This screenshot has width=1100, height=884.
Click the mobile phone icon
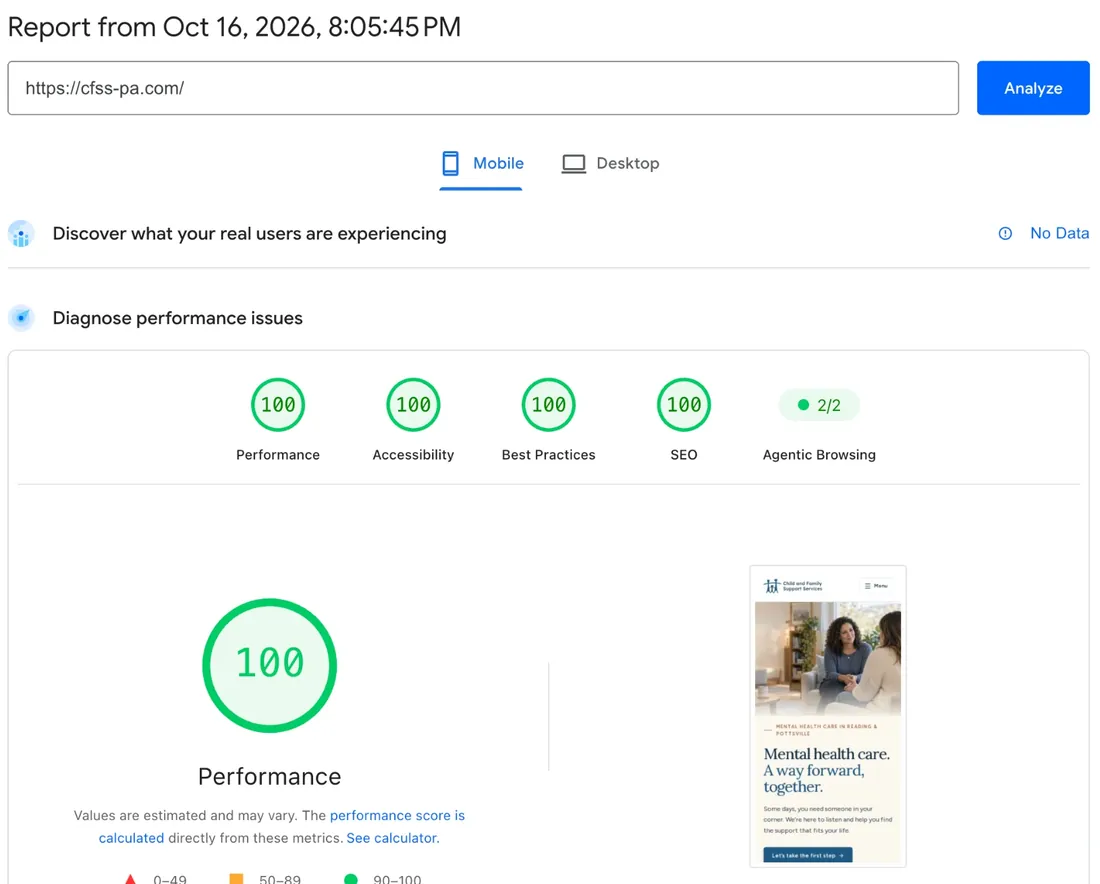pos(450,163)
